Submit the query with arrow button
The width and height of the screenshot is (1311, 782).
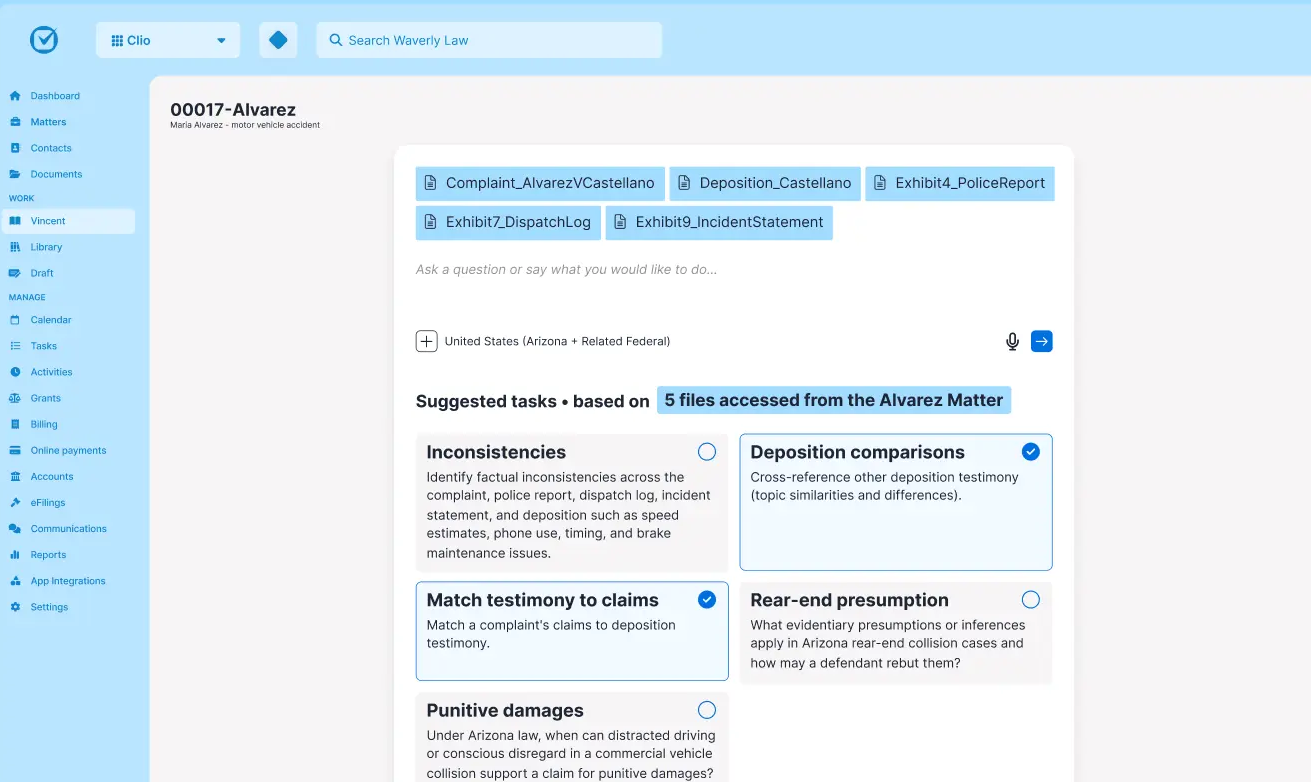pos(1041,341)
